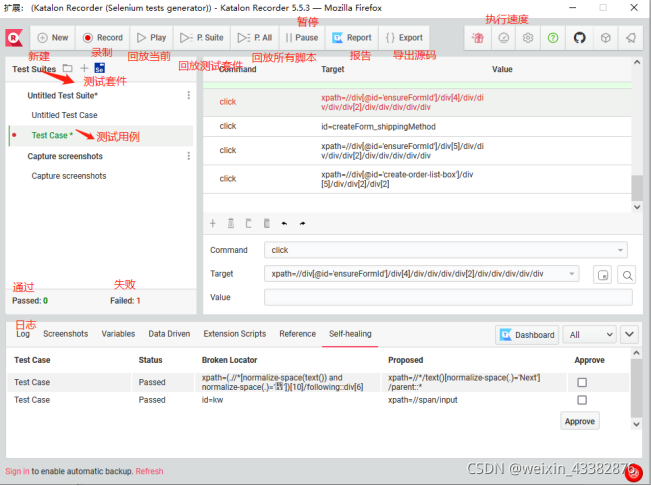Open the GitHub icon
Viewport: 651px width, 486px height.
579,38
